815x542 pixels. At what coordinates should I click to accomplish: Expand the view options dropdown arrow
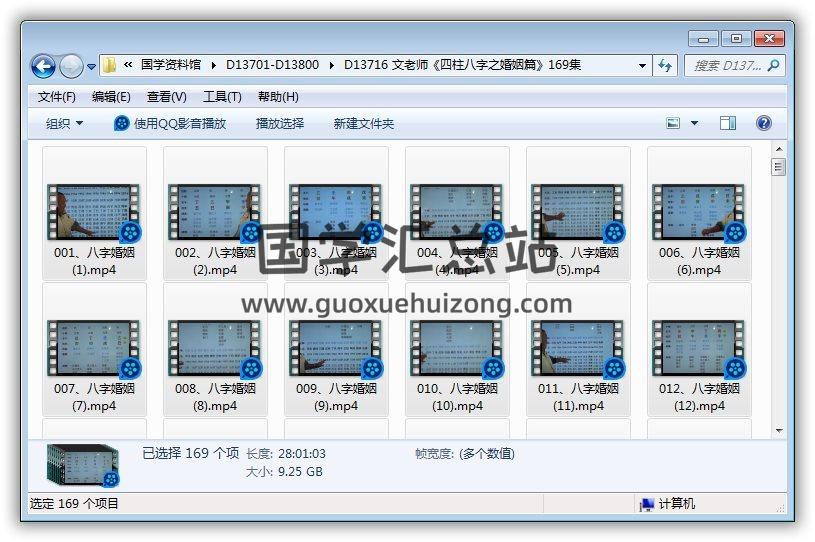pos(696,123)
